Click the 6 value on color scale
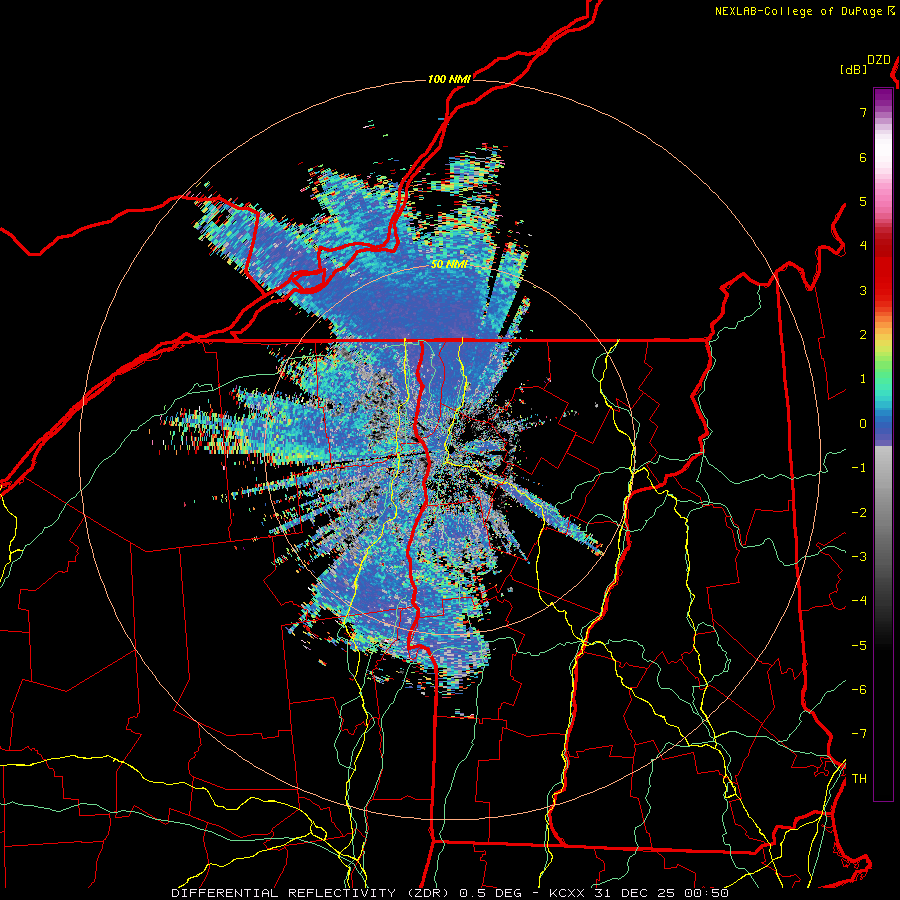Image resolution: width=900 pixels, height=900 pixels. click(x=863, y=157)
